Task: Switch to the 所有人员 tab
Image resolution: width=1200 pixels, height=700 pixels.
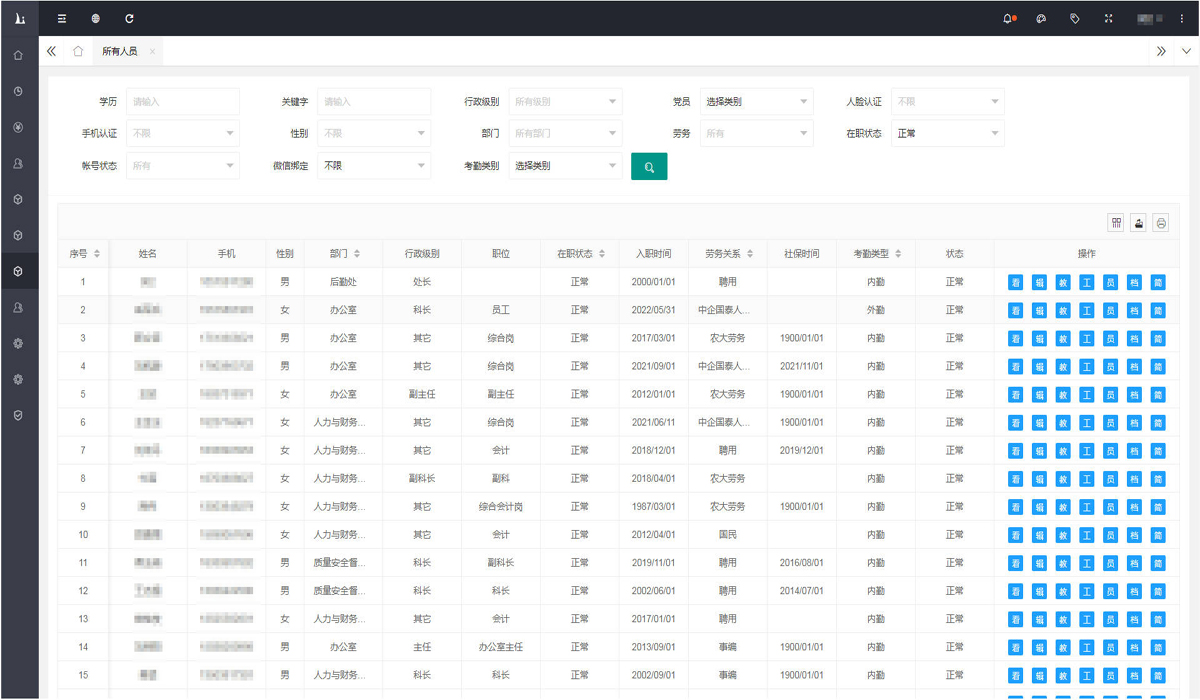Action: tap(120, 51)
